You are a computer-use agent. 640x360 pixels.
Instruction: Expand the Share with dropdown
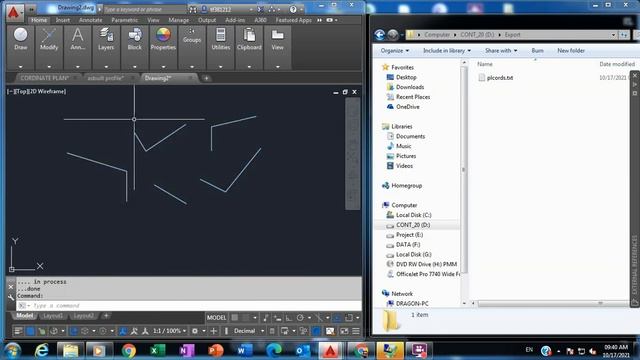tap(501, 51)
